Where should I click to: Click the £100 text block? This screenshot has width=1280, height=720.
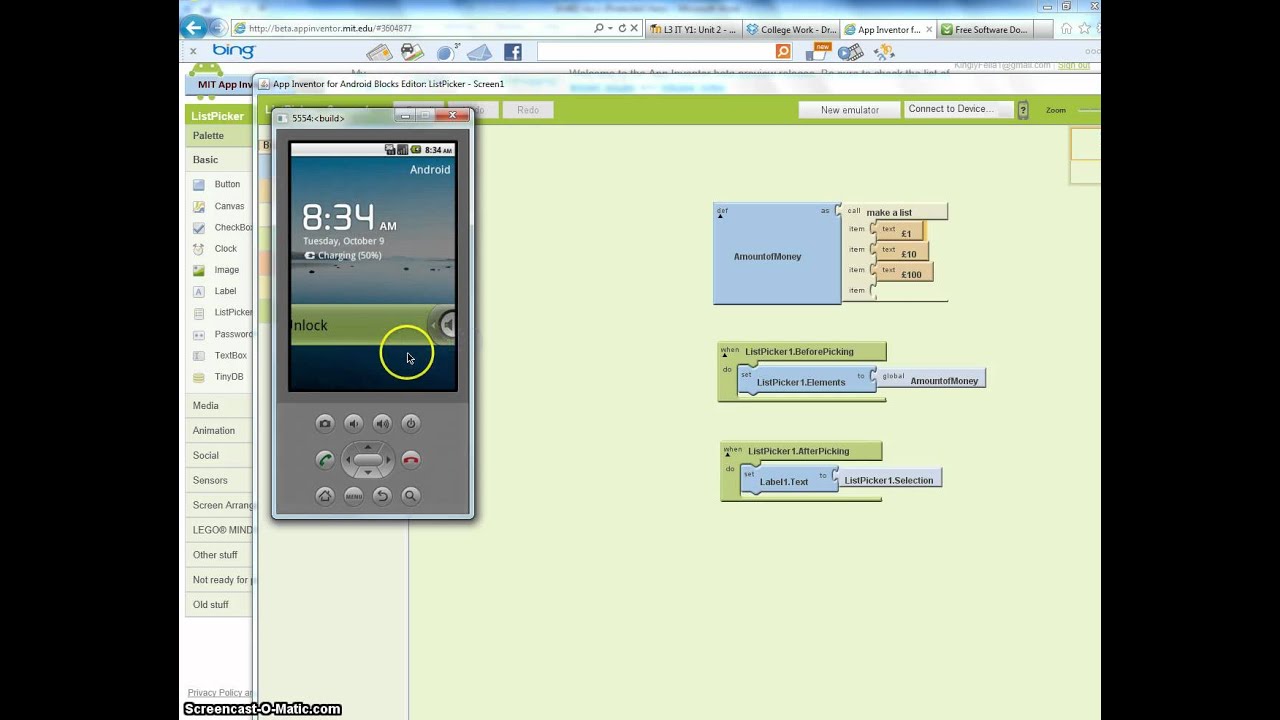(x=904, y=273)
